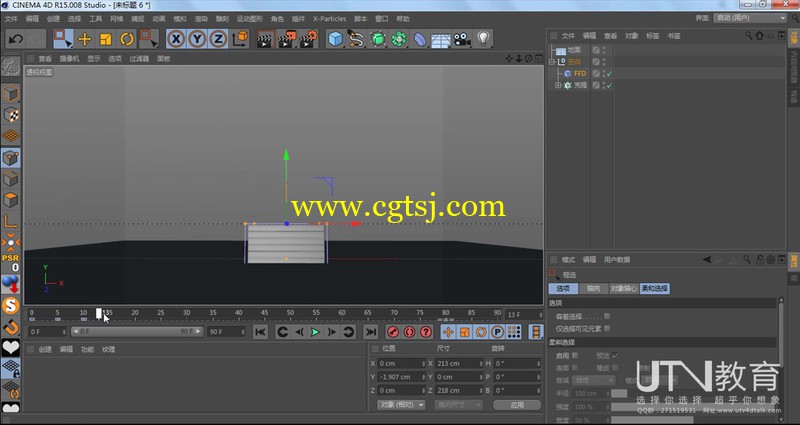Open the green array modeling icon

(x=399, y=39)
